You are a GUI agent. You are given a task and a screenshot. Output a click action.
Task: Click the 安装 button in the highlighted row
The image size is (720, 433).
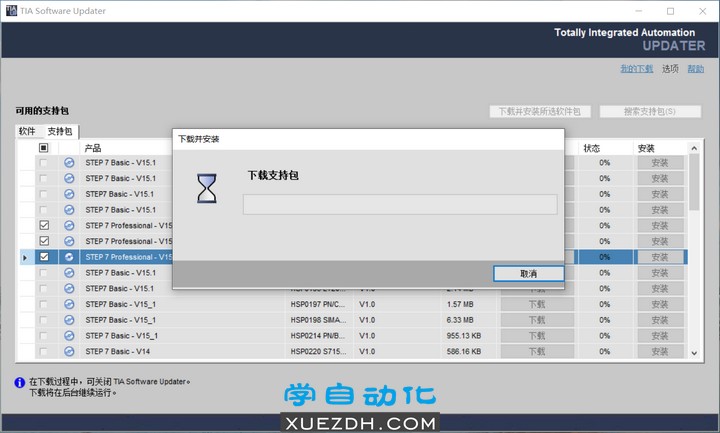660,257
